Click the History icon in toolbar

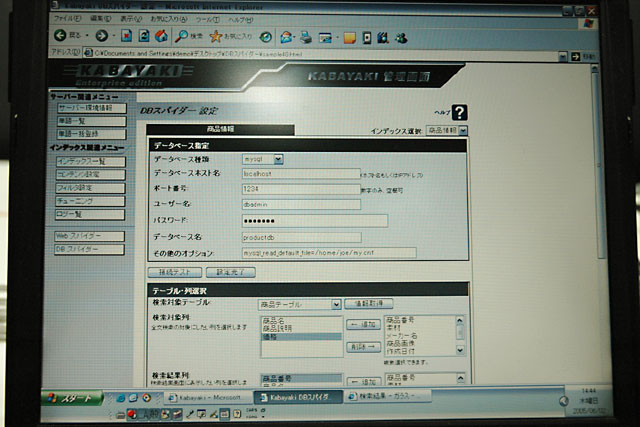point(266,37)
